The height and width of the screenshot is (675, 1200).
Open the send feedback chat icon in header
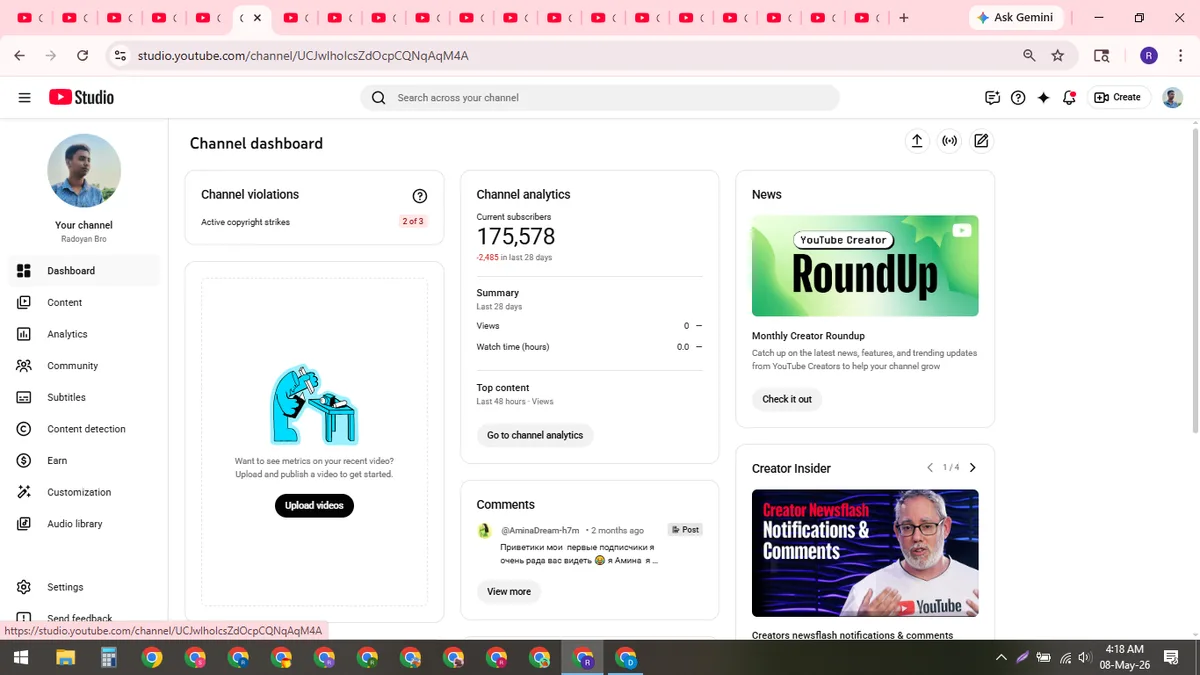[x=992, y=98]
